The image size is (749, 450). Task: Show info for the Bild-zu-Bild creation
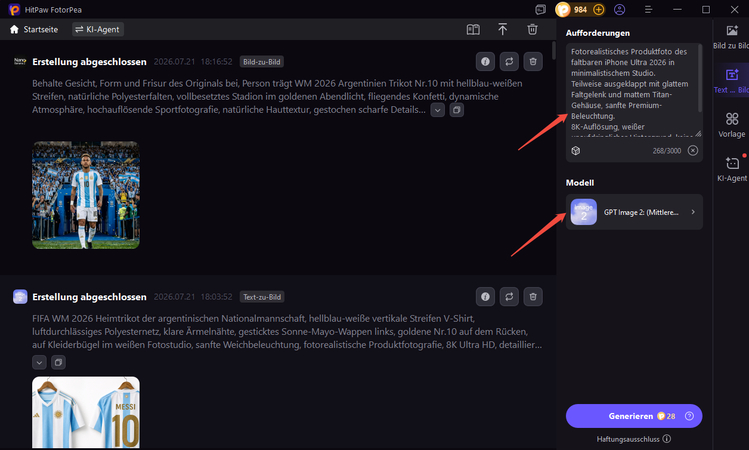(x=485, y=62)
